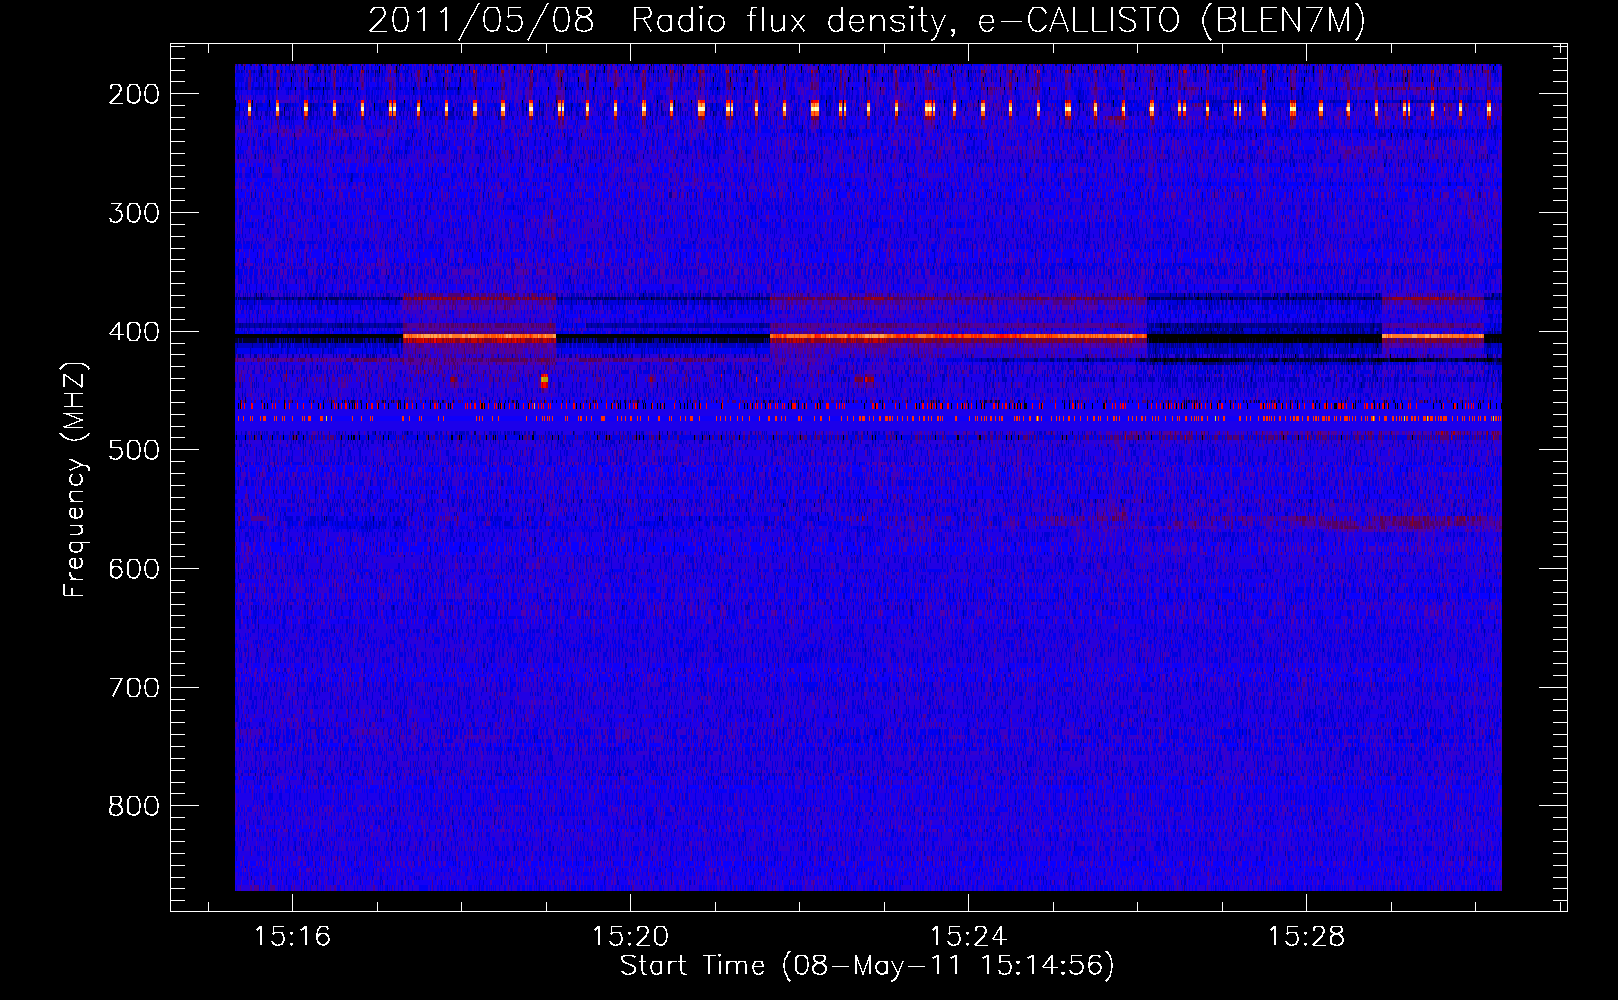Click the 'Start Time (08-May-11 15:14:56)' label
Image resolution: width=1618 pixels, height=1000 pixels.
pyautogui.click(x=867, y=966)
